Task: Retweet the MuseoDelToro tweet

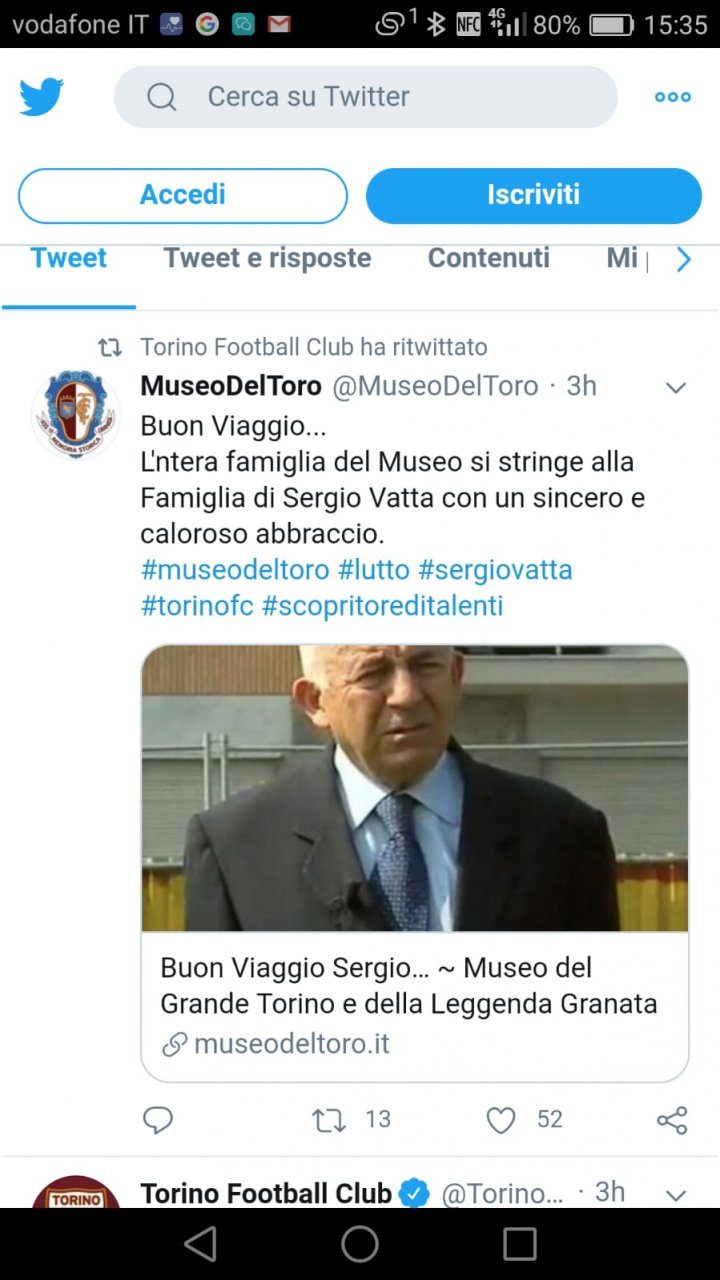Action: tap(328, 1120)
